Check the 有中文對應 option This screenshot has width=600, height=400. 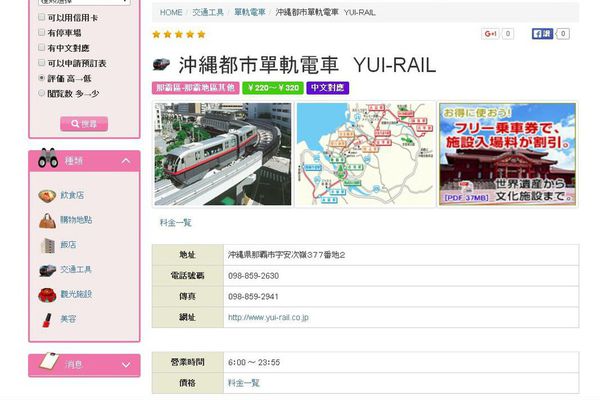(x=41, y=47)
